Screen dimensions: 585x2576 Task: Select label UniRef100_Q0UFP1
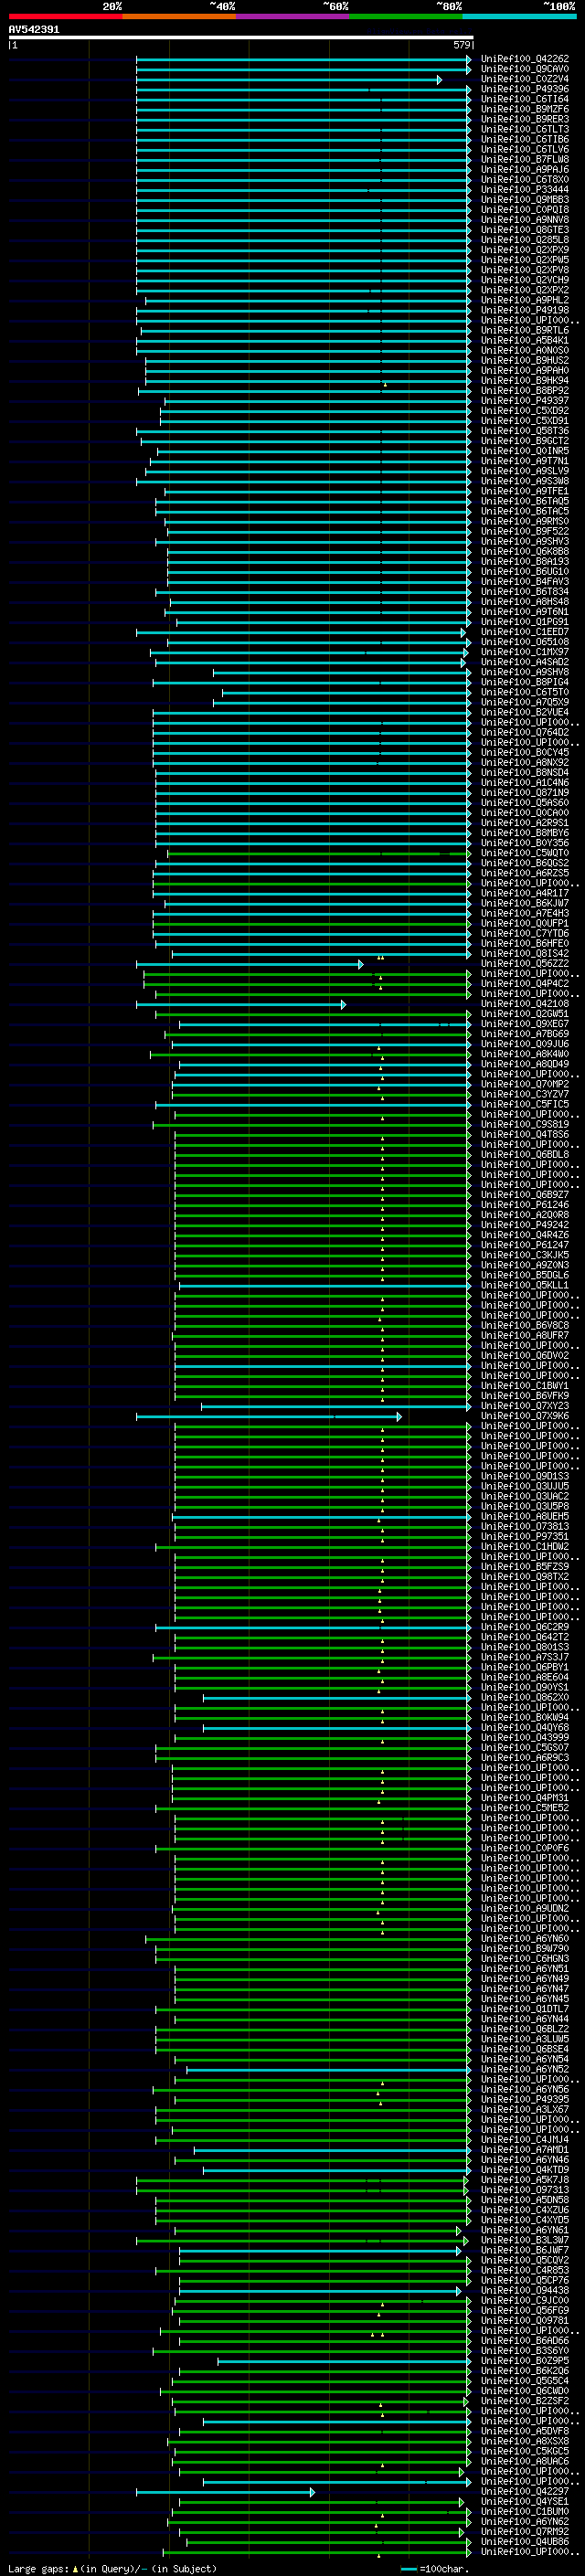(525, 923)
